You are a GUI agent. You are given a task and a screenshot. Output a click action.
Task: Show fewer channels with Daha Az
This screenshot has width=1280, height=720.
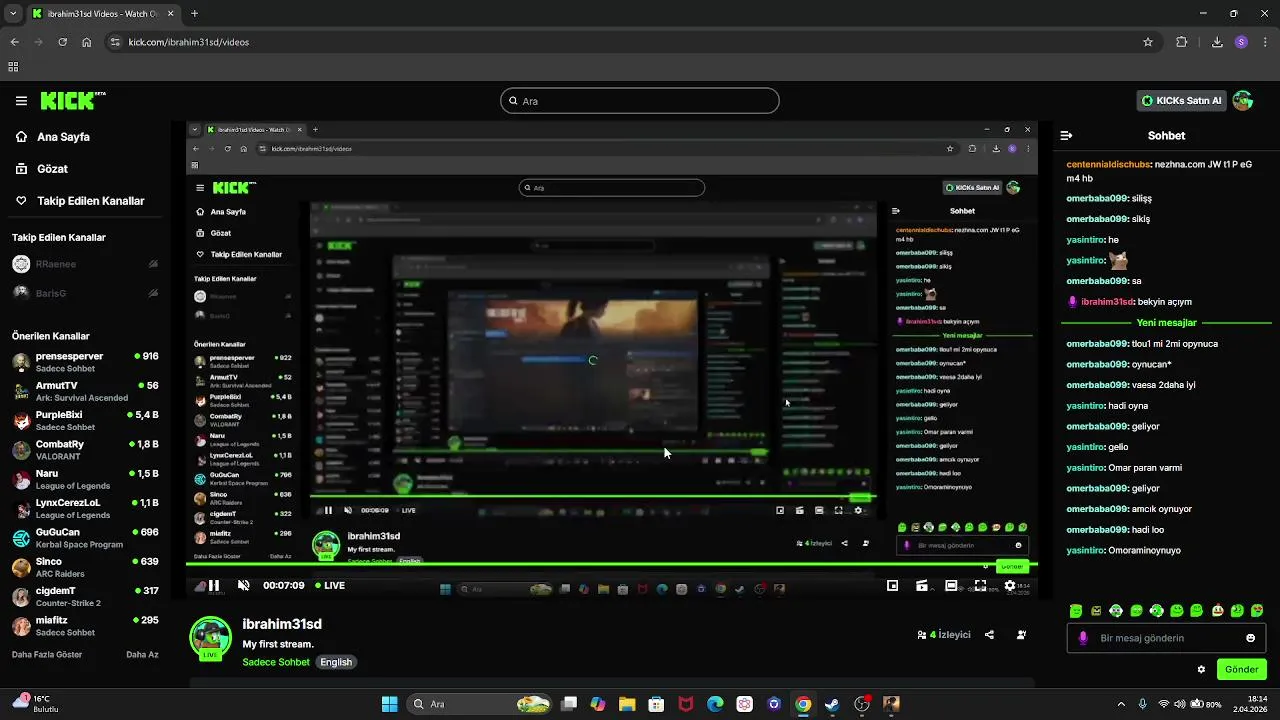(x=142, y=655)
